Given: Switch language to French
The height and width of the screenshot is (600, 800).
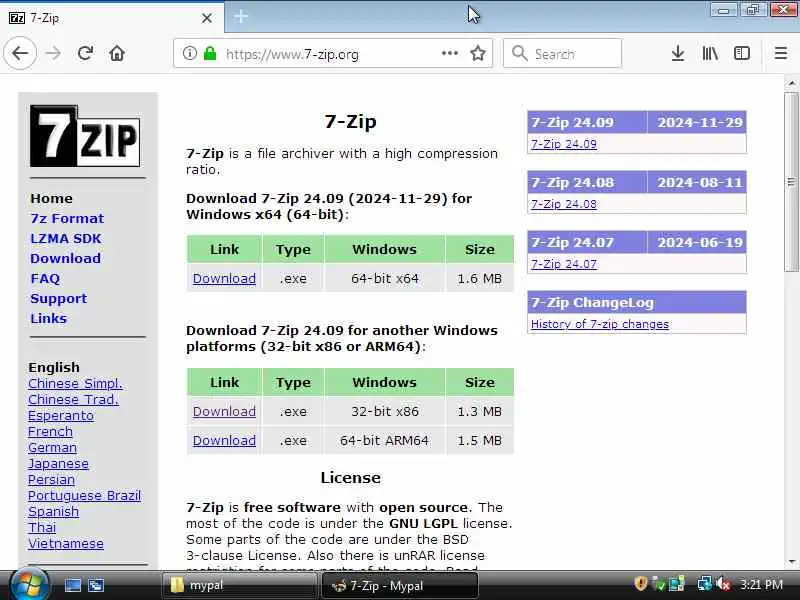Looking at the screenshot, I should click(x=50, y=432).
